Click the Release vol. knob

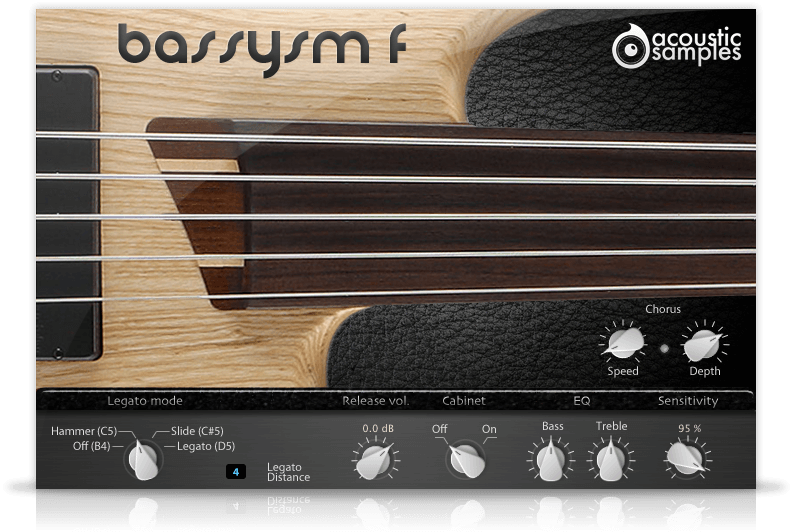[x=375, y=461]
